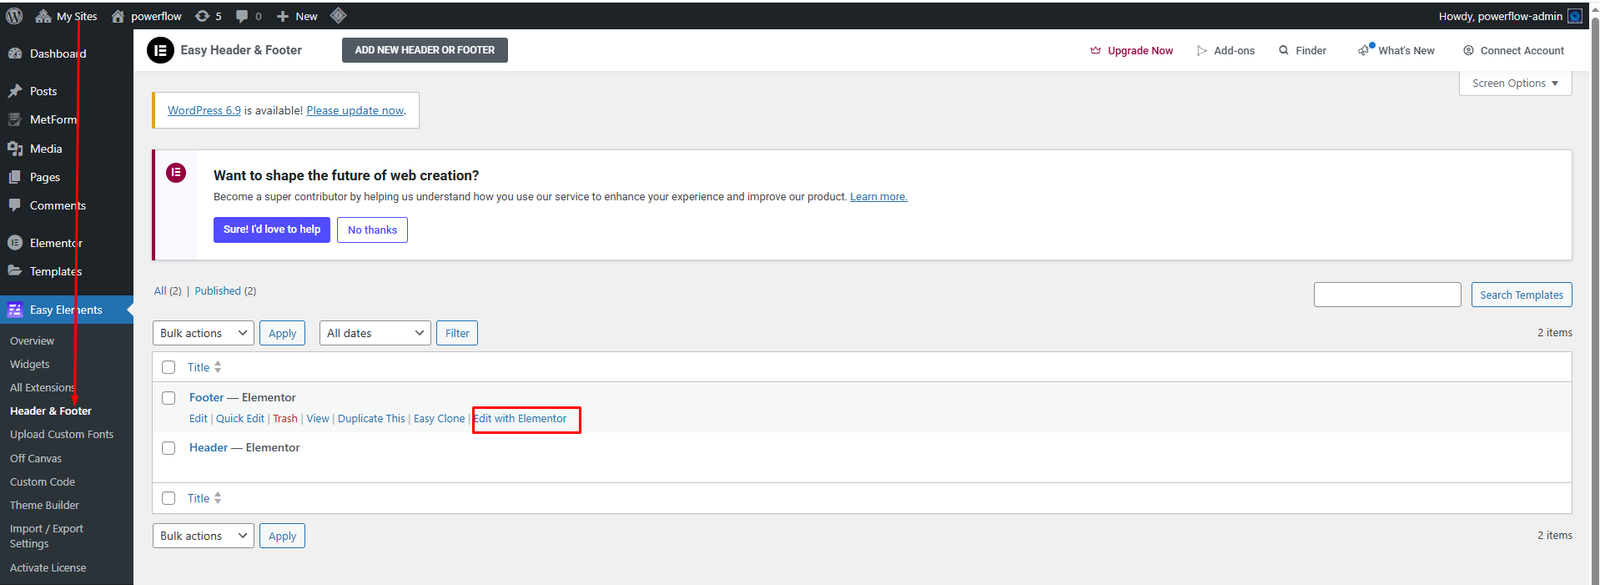Click Edit with Elementor link for Footer
1600x585 pixels.
pos(520,418)
